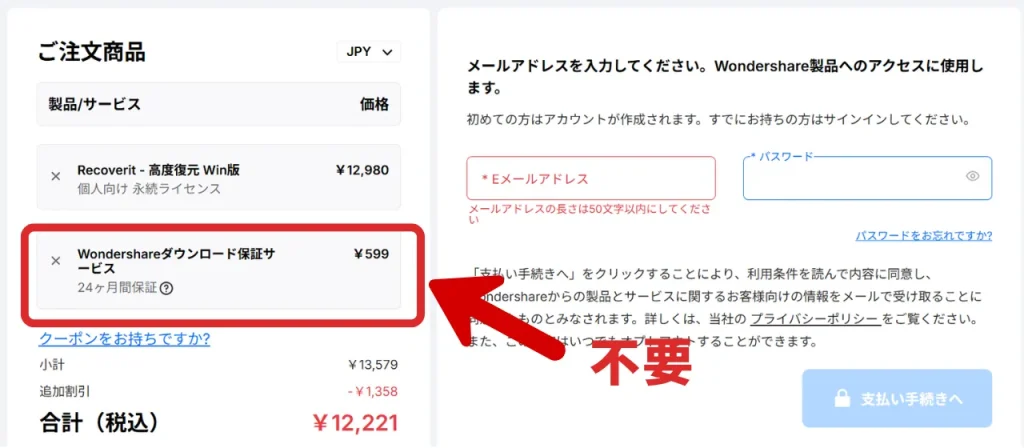Click the total amount ¥12,221
The image size is (1024, 448).
(355, 423)
